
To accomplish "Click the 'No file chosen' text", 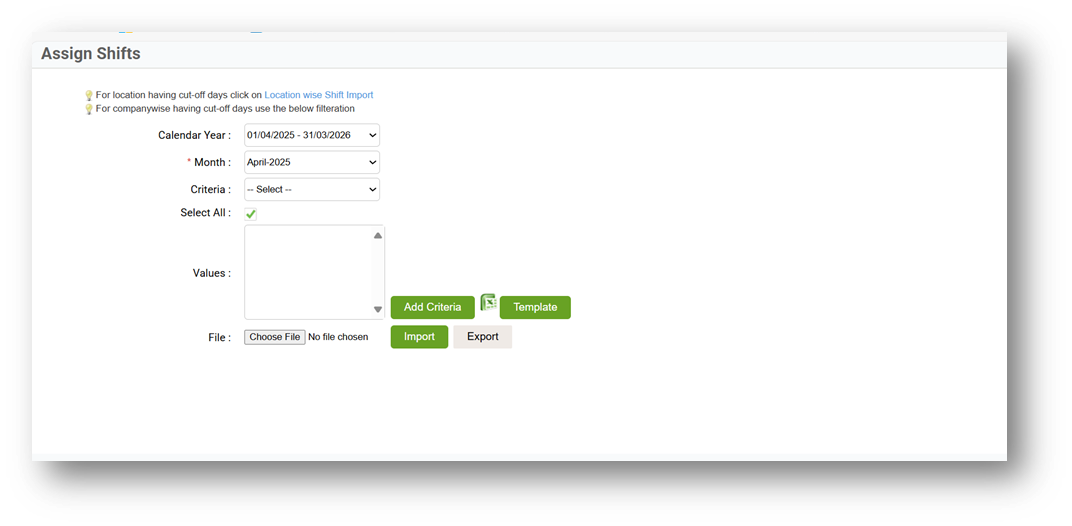I will [x=338, y=337].
